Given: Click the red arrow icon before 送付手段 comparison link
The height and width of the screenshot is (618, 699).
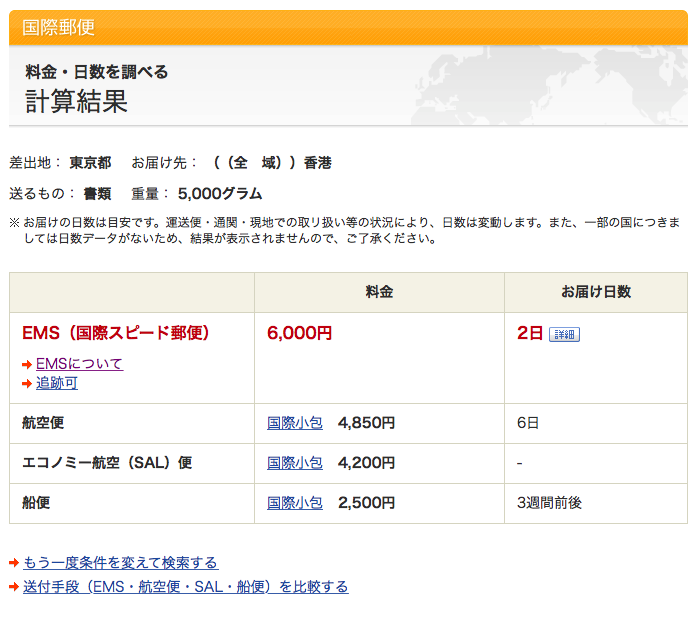Looking at the screenshot, I should 14,587.
